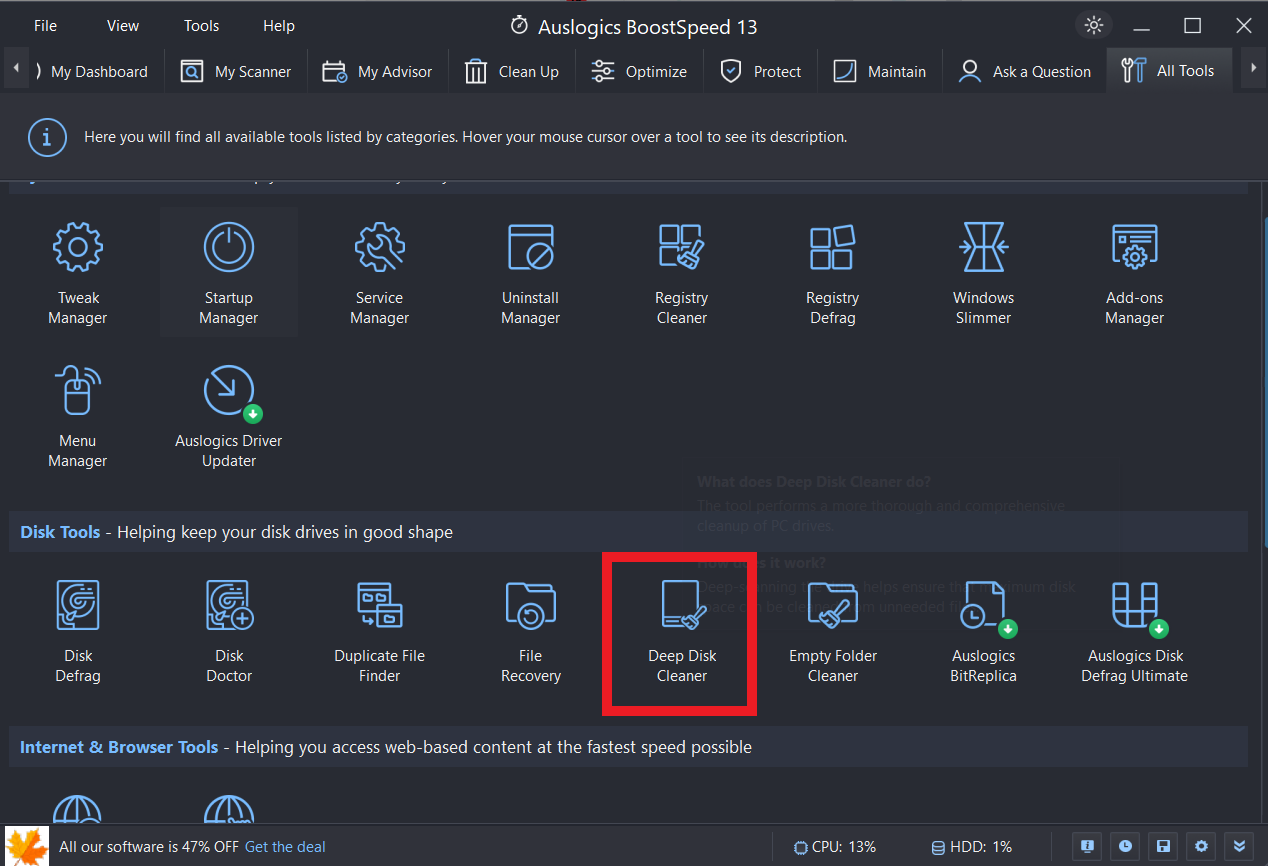Click the CPU usage indicator
Viewport: 1268px width, 866px height.
(x=835, y=846)
